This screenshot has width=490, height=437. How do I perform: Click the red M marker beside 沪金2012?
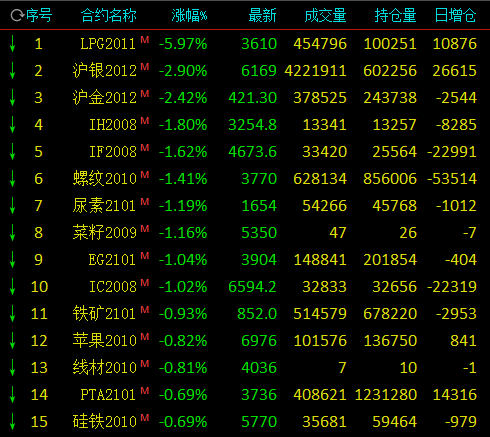[x=145, y=93]
